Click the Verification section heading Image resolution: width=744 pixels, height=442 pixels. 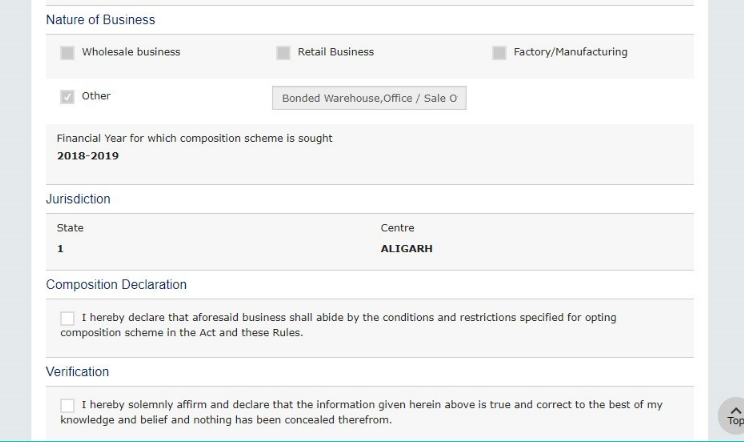tap(77, 372)
